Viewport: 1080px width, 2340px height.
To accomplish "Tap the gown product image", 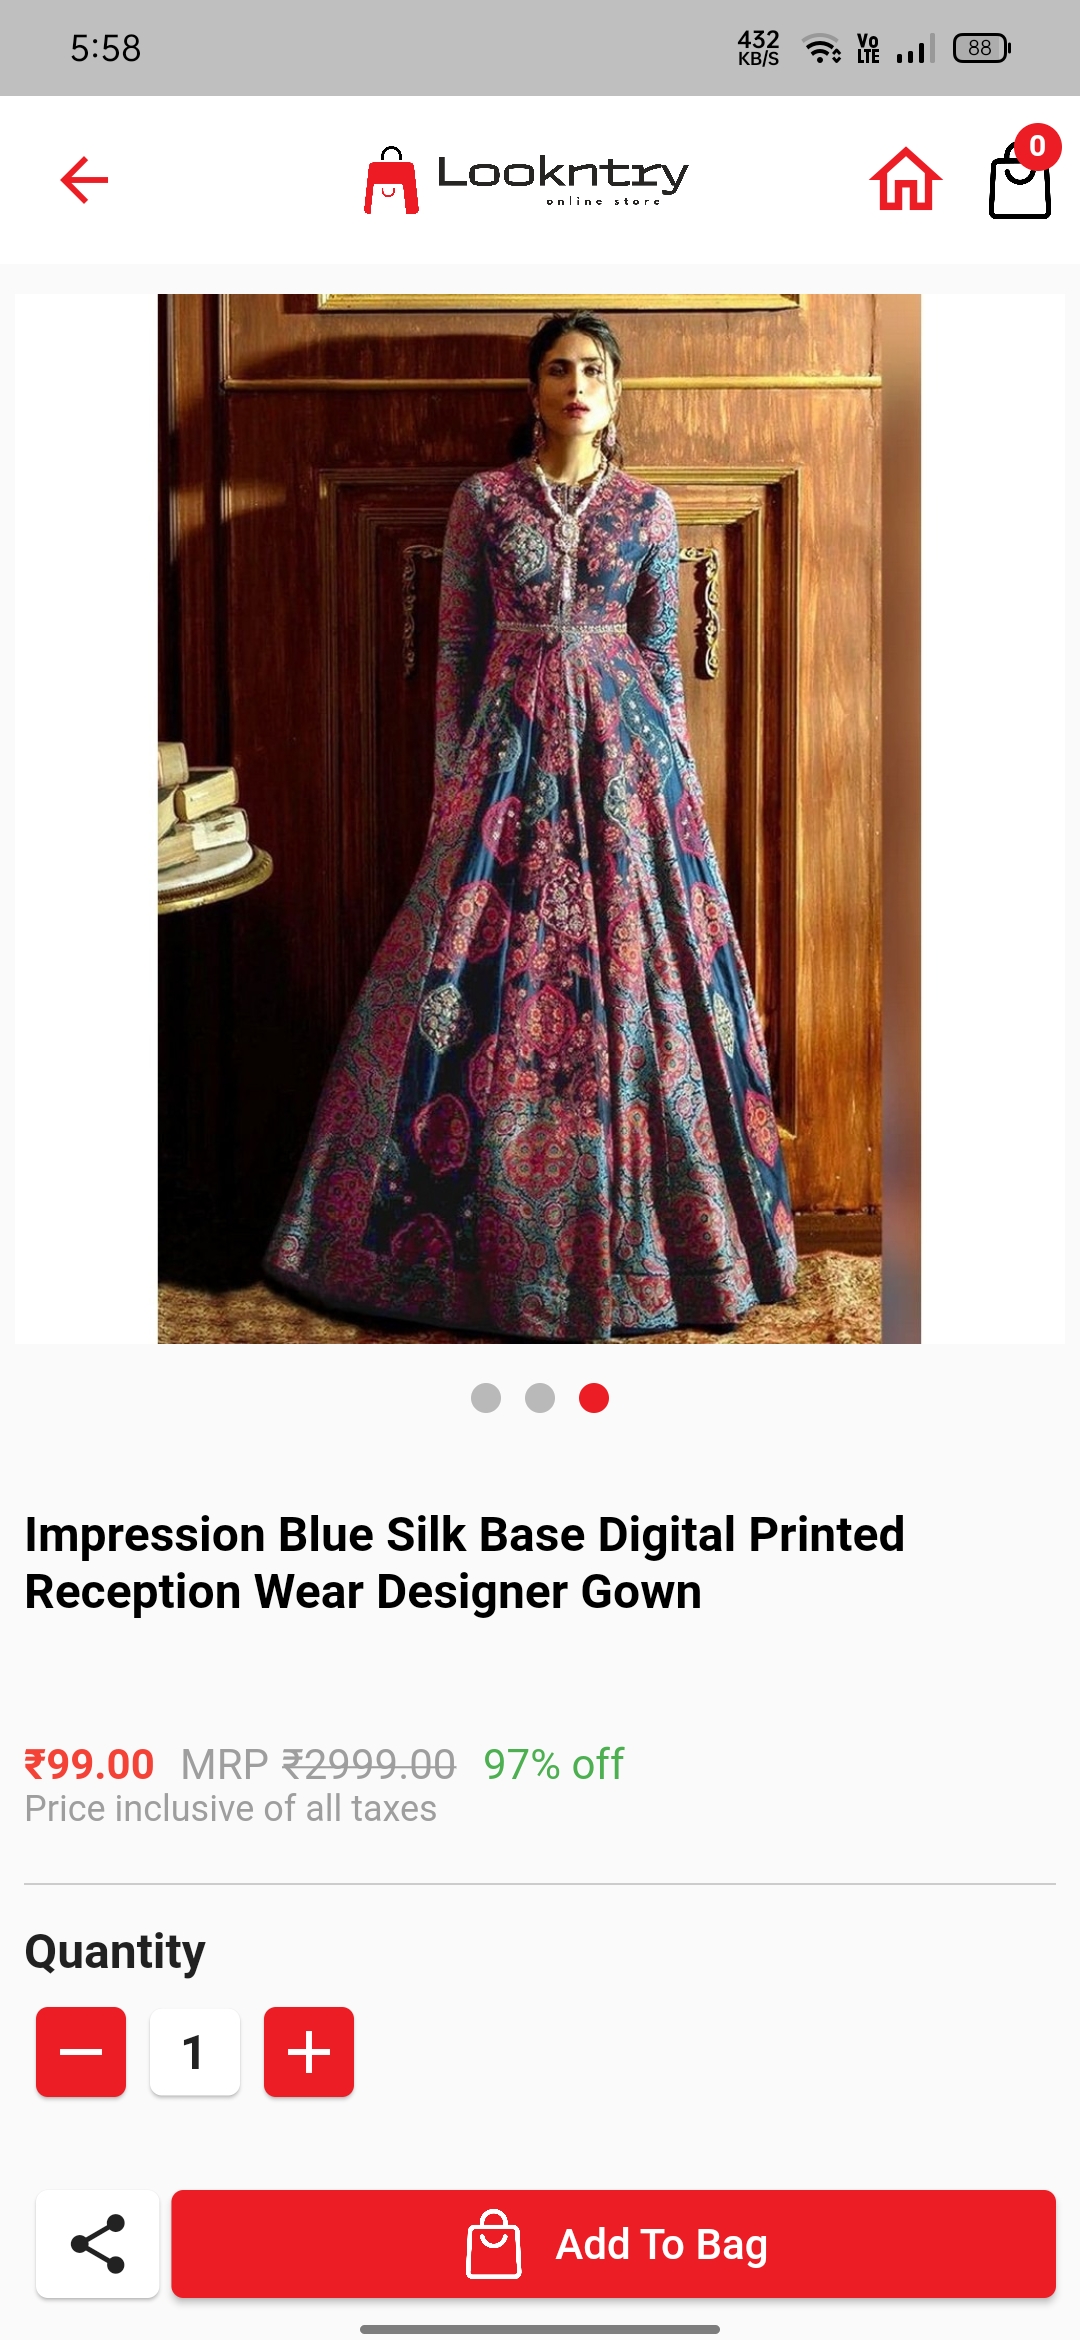I will click(x=539, y=818).
